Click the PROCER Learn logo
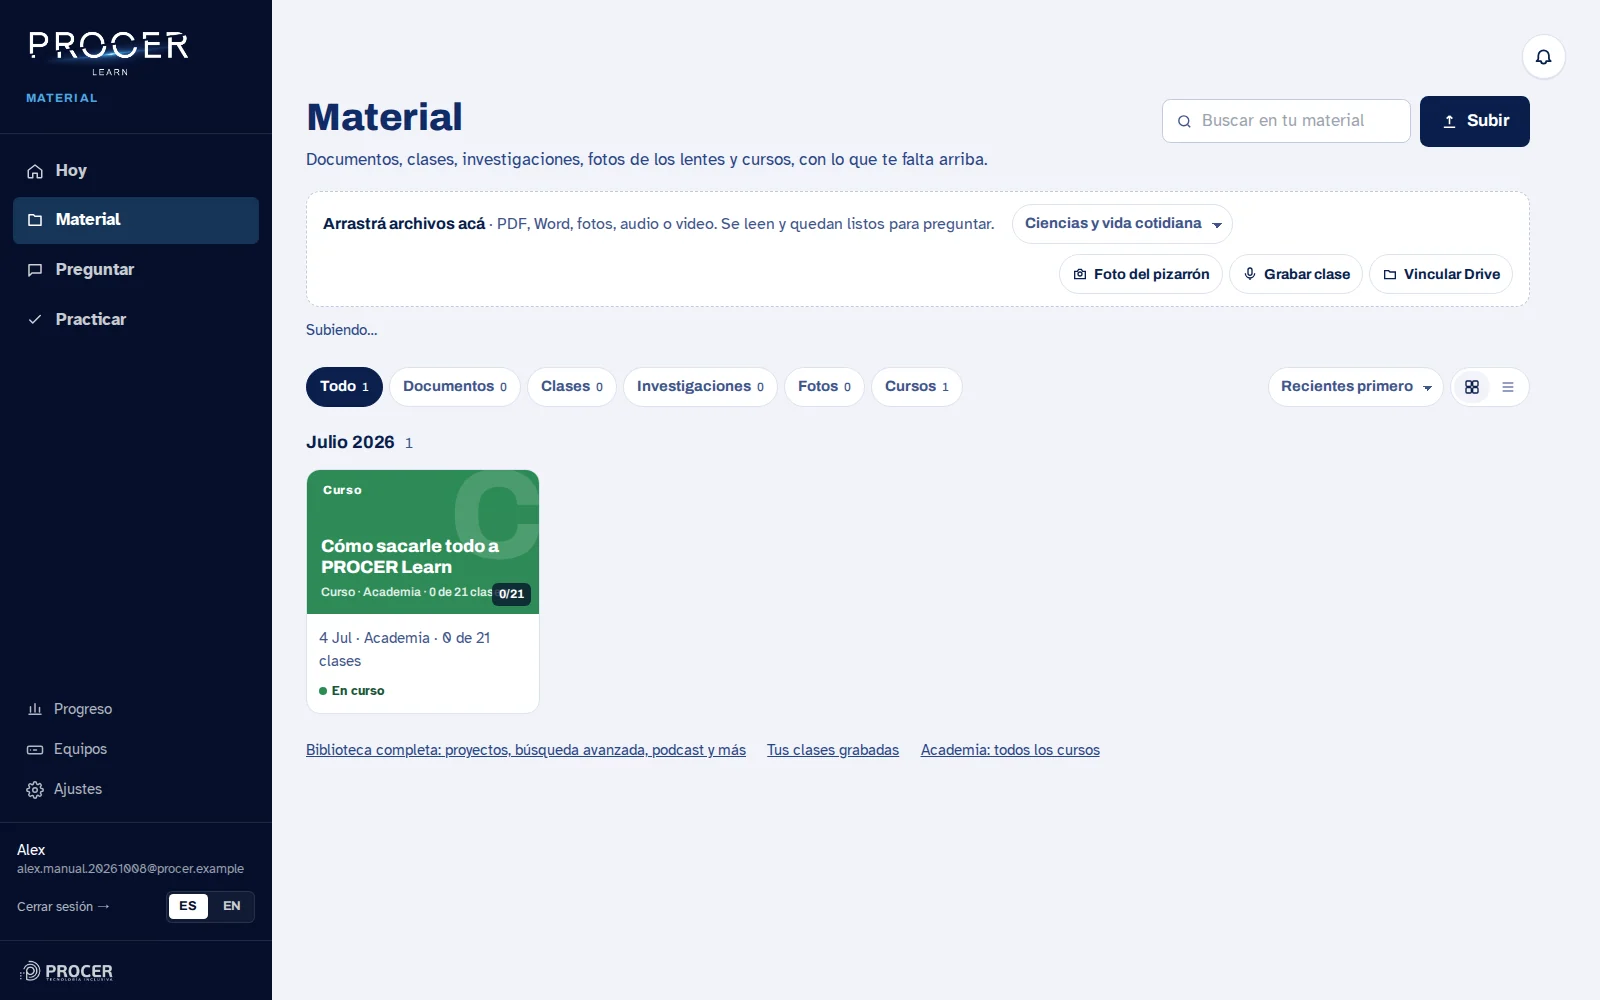Image resolution: width=1600 pixels, height=1000 pixels. point(108,53)
